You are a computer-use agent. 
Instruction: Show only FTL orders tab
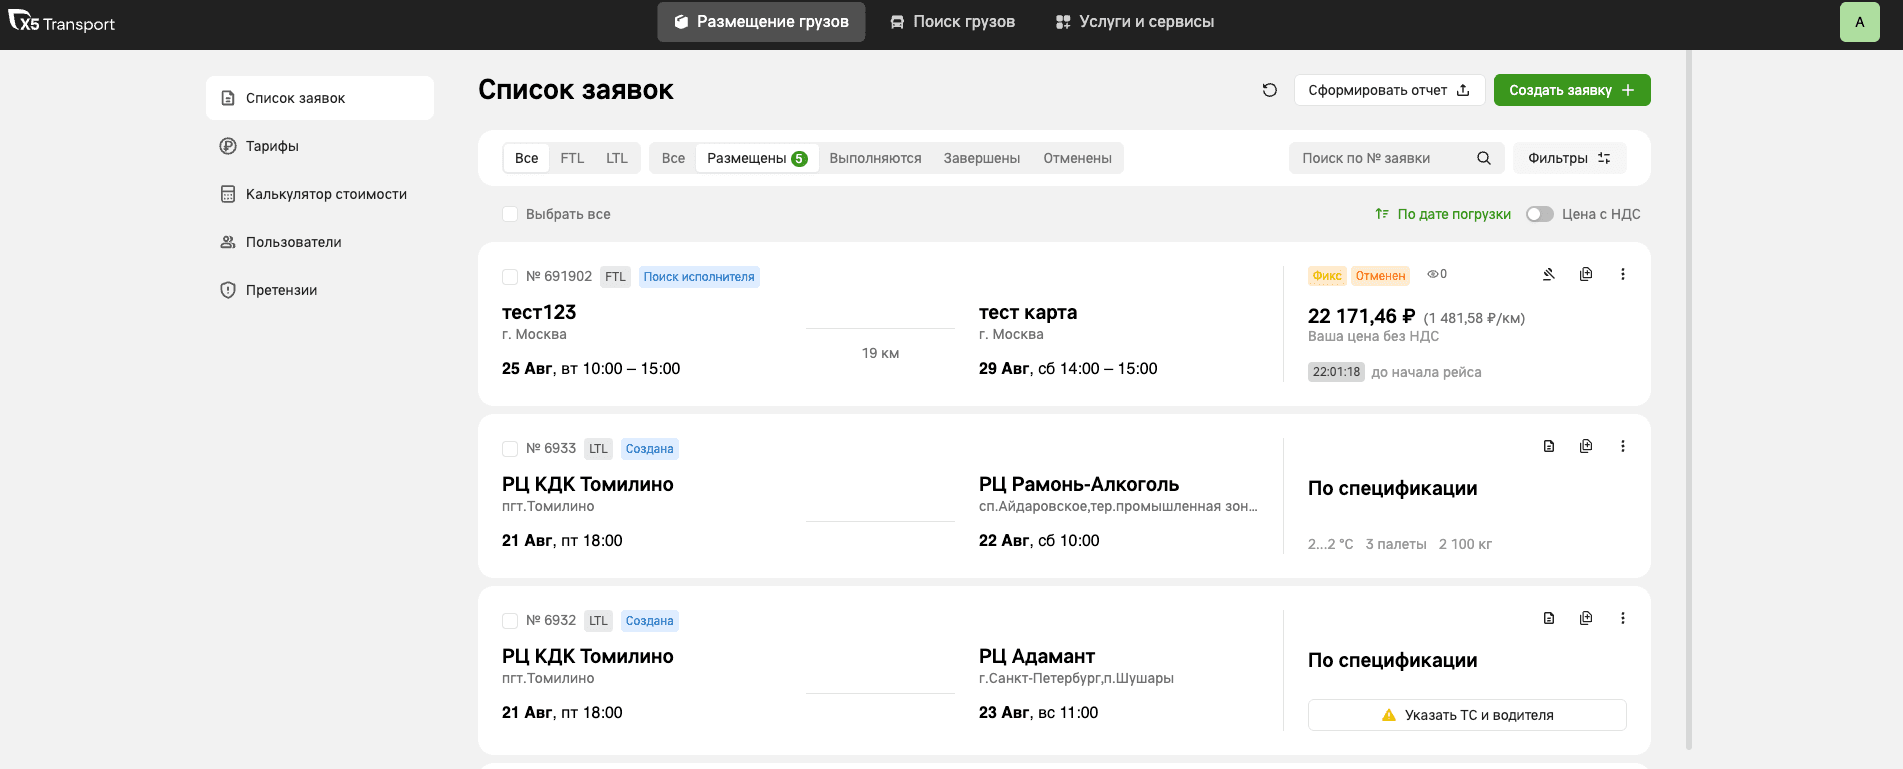(x=572, y=158)
